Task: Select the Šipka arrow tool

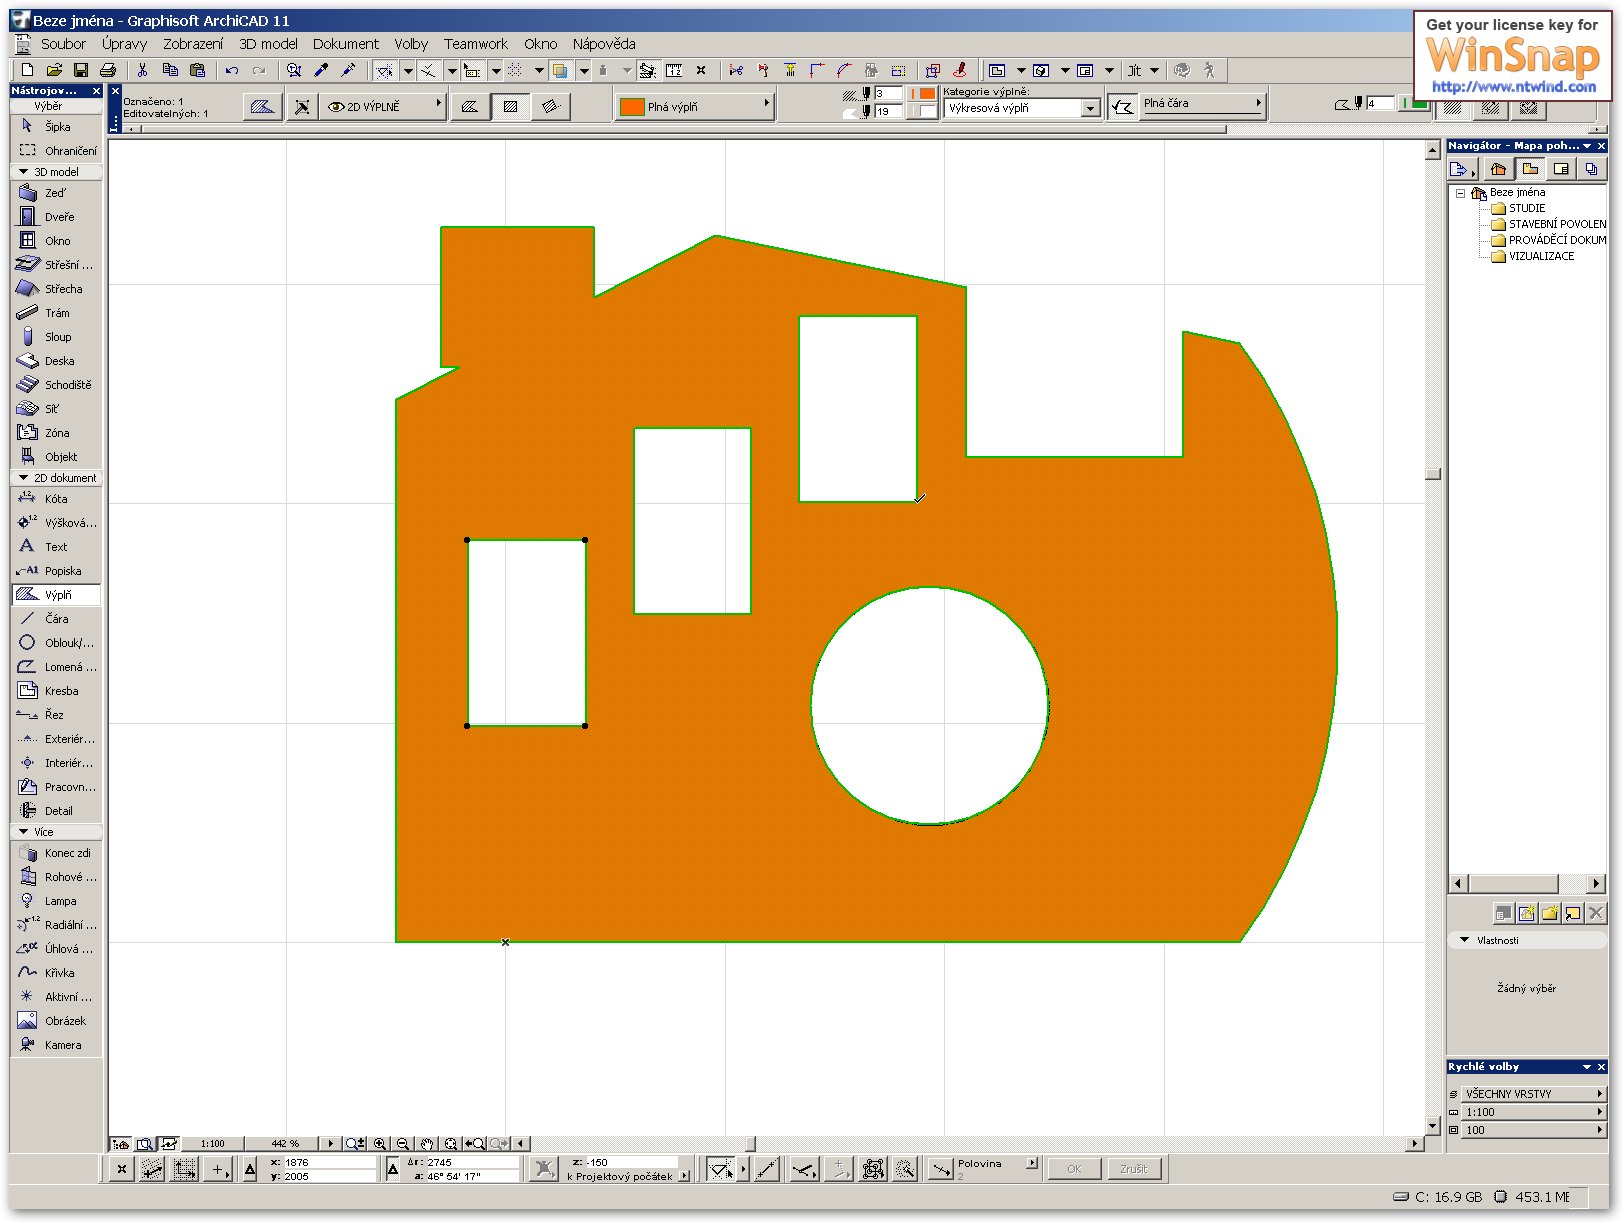Action: click(x=56, y=127)
